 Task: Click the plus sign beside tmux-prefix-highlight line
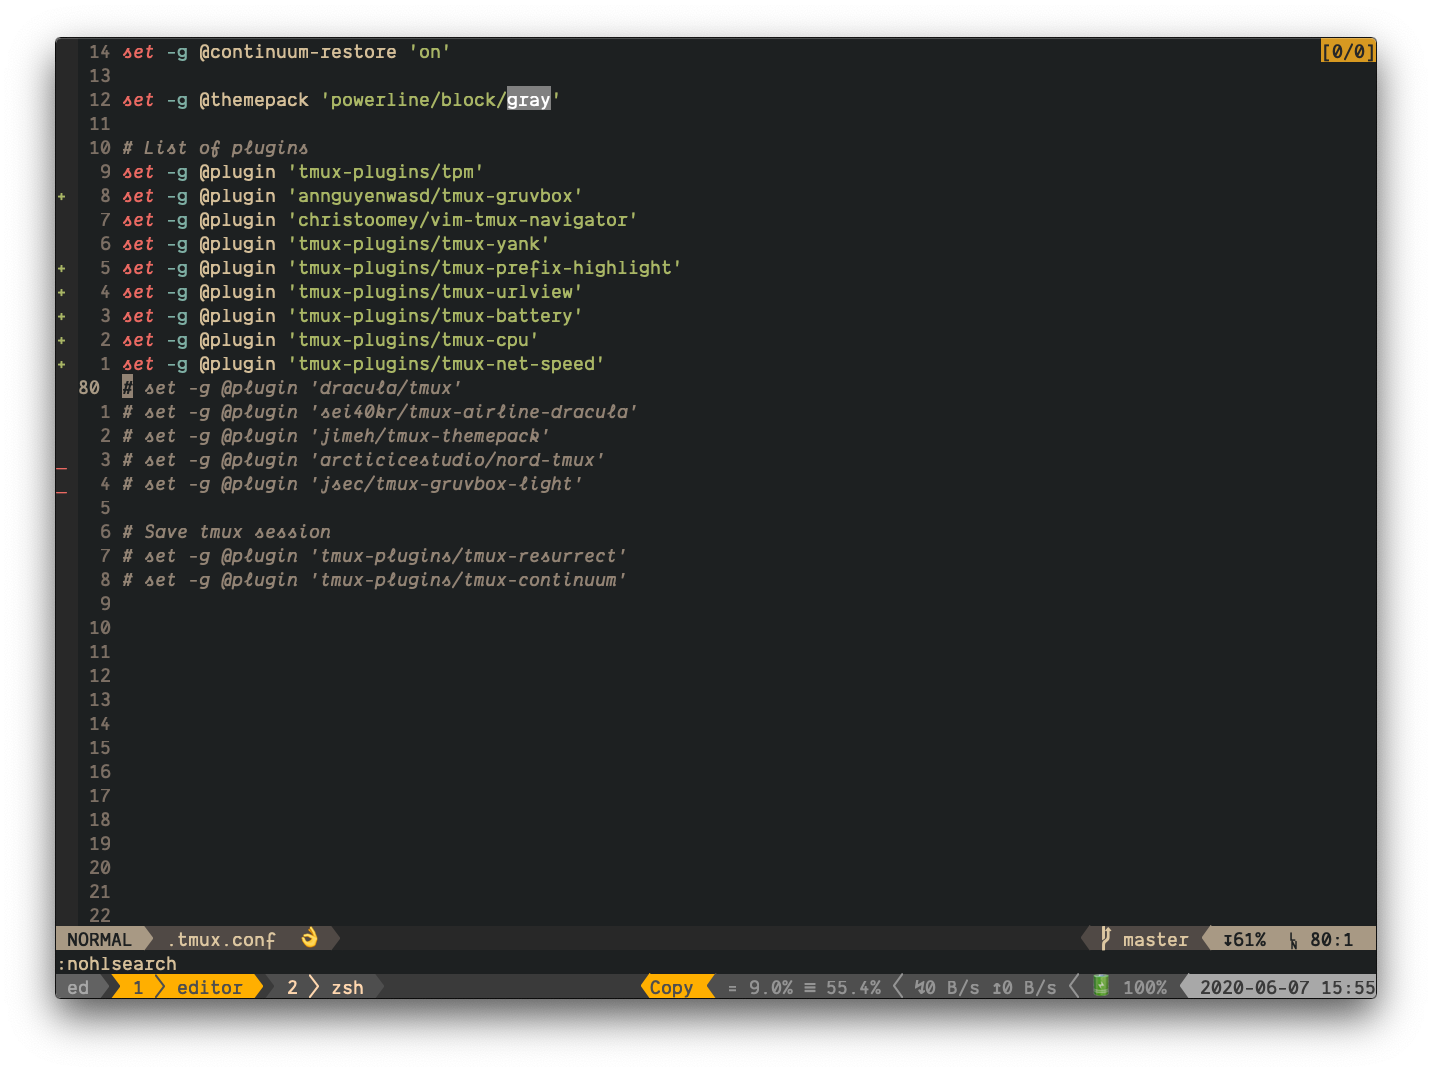coord(62,268)
